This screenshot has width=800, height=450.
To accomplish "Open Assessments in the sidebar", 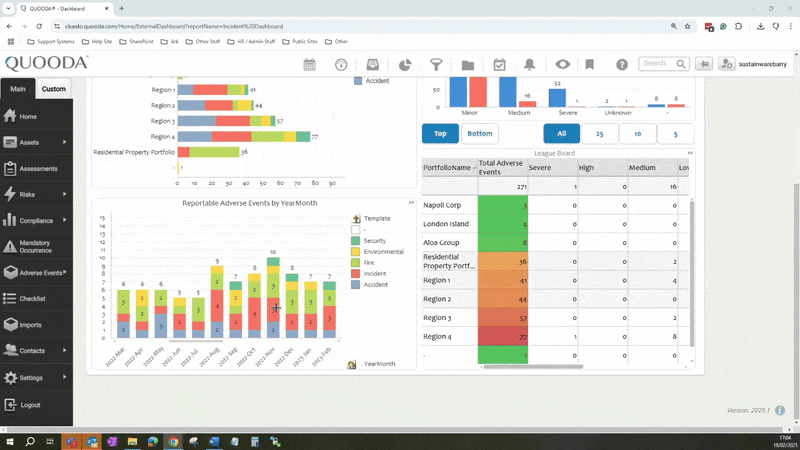I will [36, 168].
